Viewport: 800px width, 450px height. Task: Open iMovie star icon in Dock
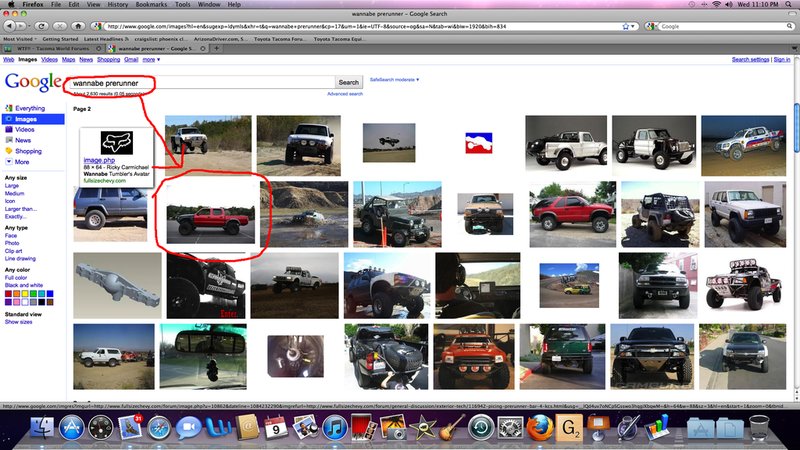coord(422,427)
